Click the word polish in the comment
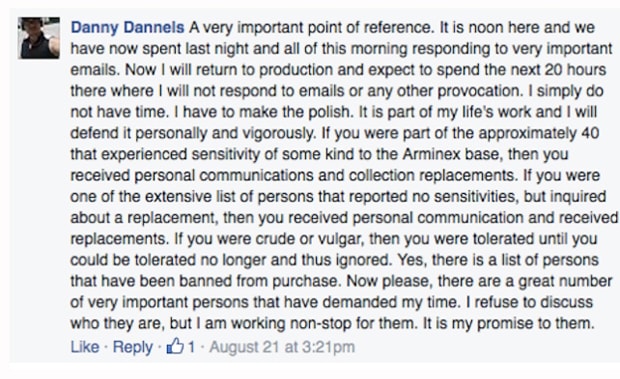This screenshot has width=620, height=379. (x=329, y=112)
